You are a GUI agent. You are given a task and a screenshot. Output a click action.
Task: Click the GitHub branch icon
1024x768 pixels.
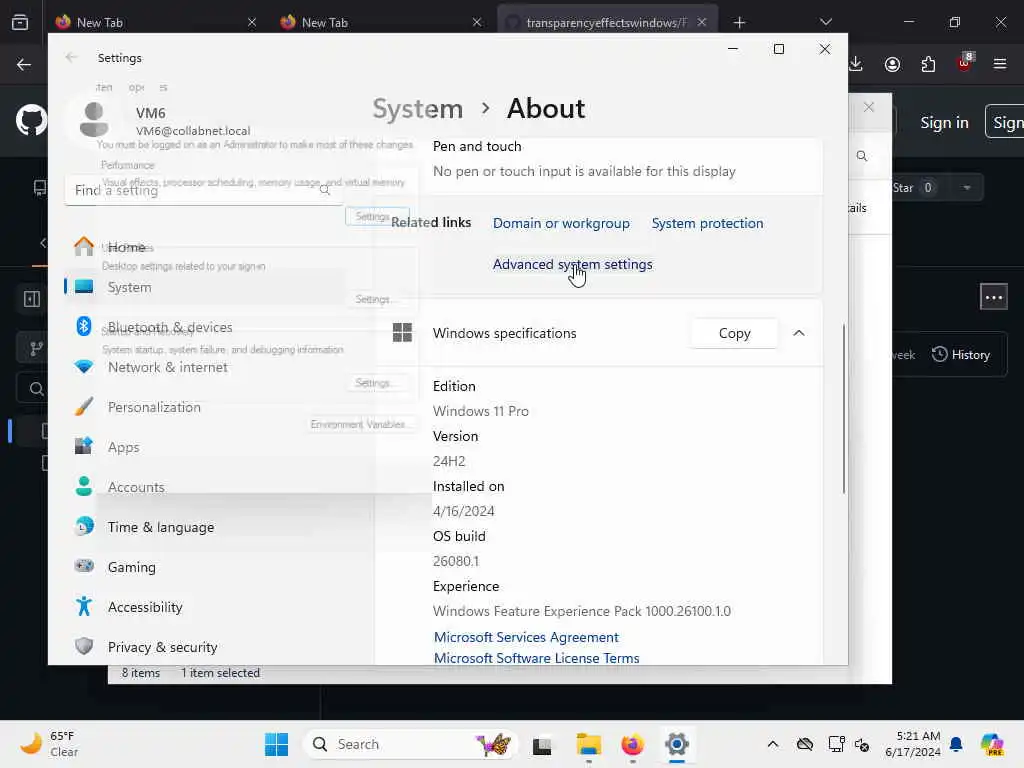(x=37, y=349)
